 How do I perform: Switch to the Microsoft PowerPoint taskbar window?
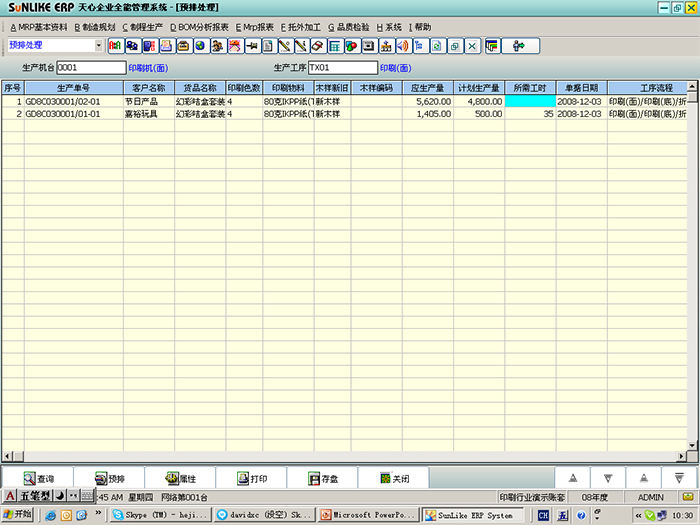(x=369, y=515)
